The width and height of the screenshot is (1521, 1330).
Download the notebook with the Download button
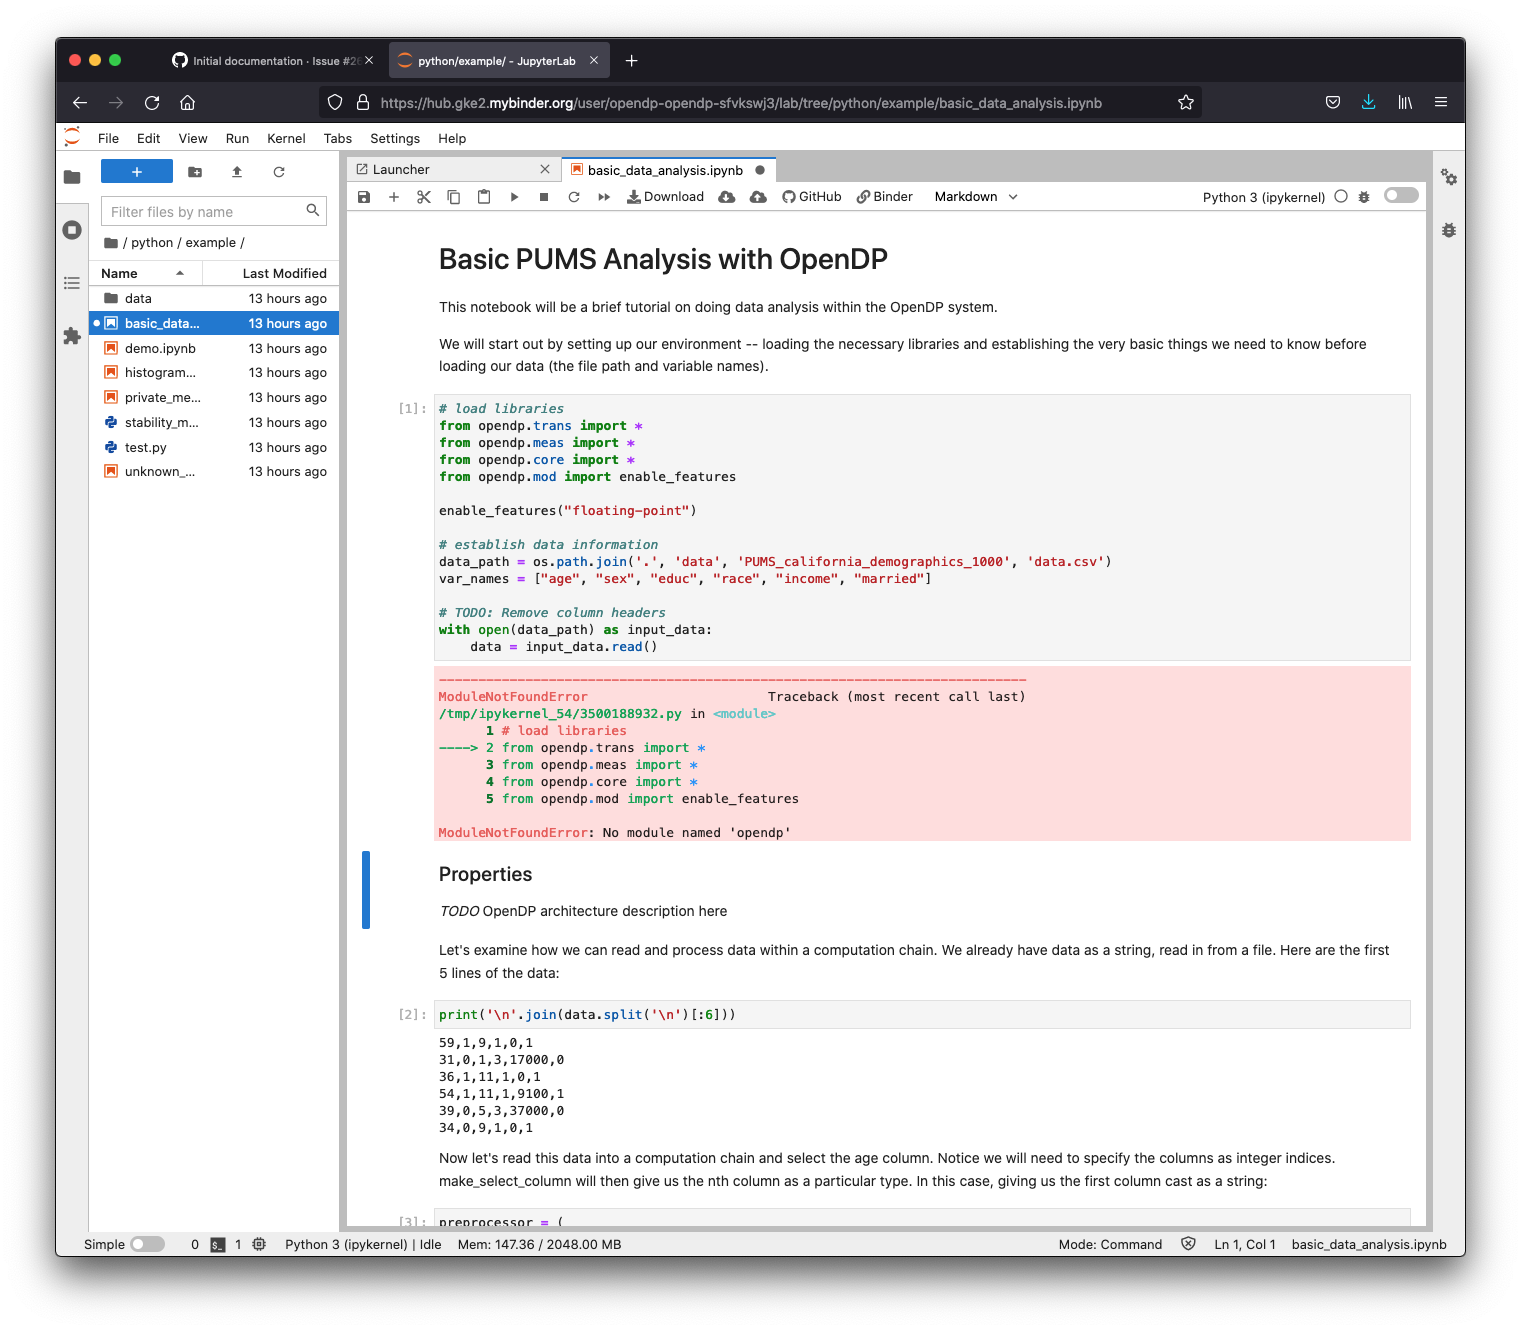click(x=665, y=196)
